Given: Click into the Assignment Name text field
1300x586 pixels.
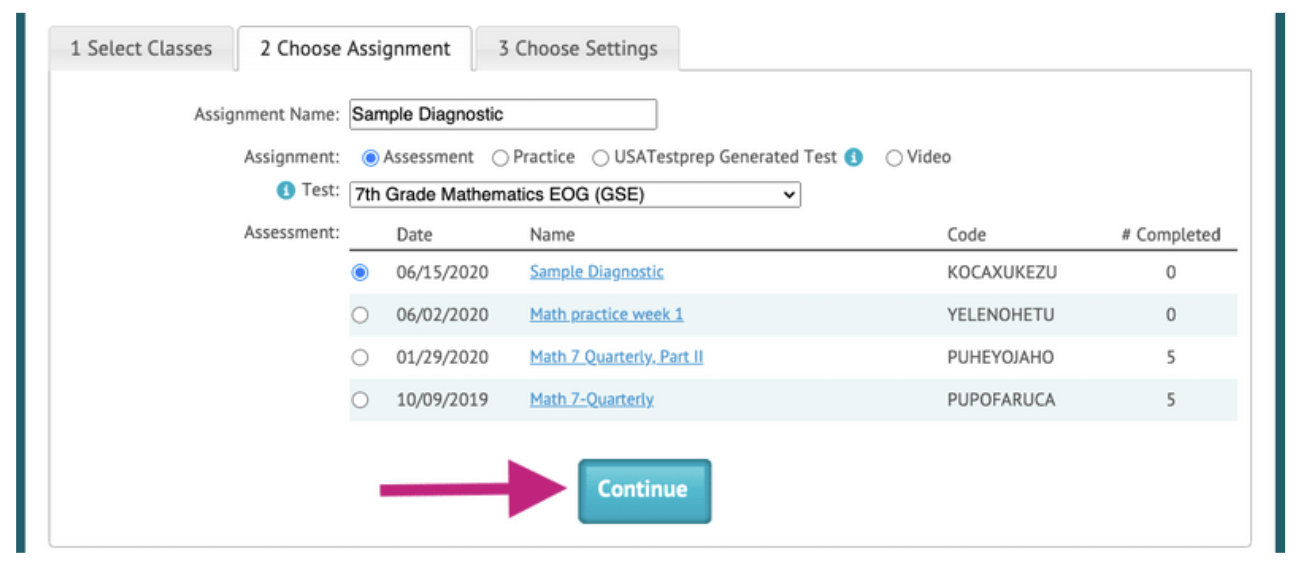Looking at the screenshot, I should [x=503, y=114].
